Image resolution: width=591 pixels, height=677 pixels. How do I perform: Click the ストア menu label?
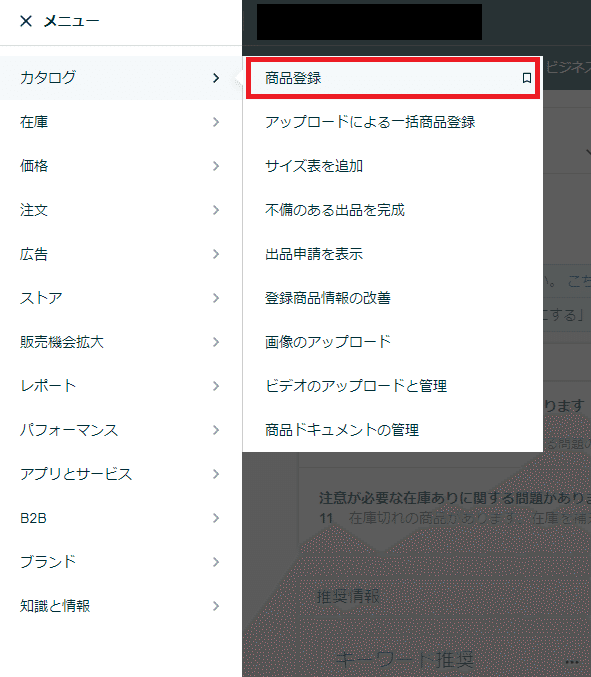point(41,298)
